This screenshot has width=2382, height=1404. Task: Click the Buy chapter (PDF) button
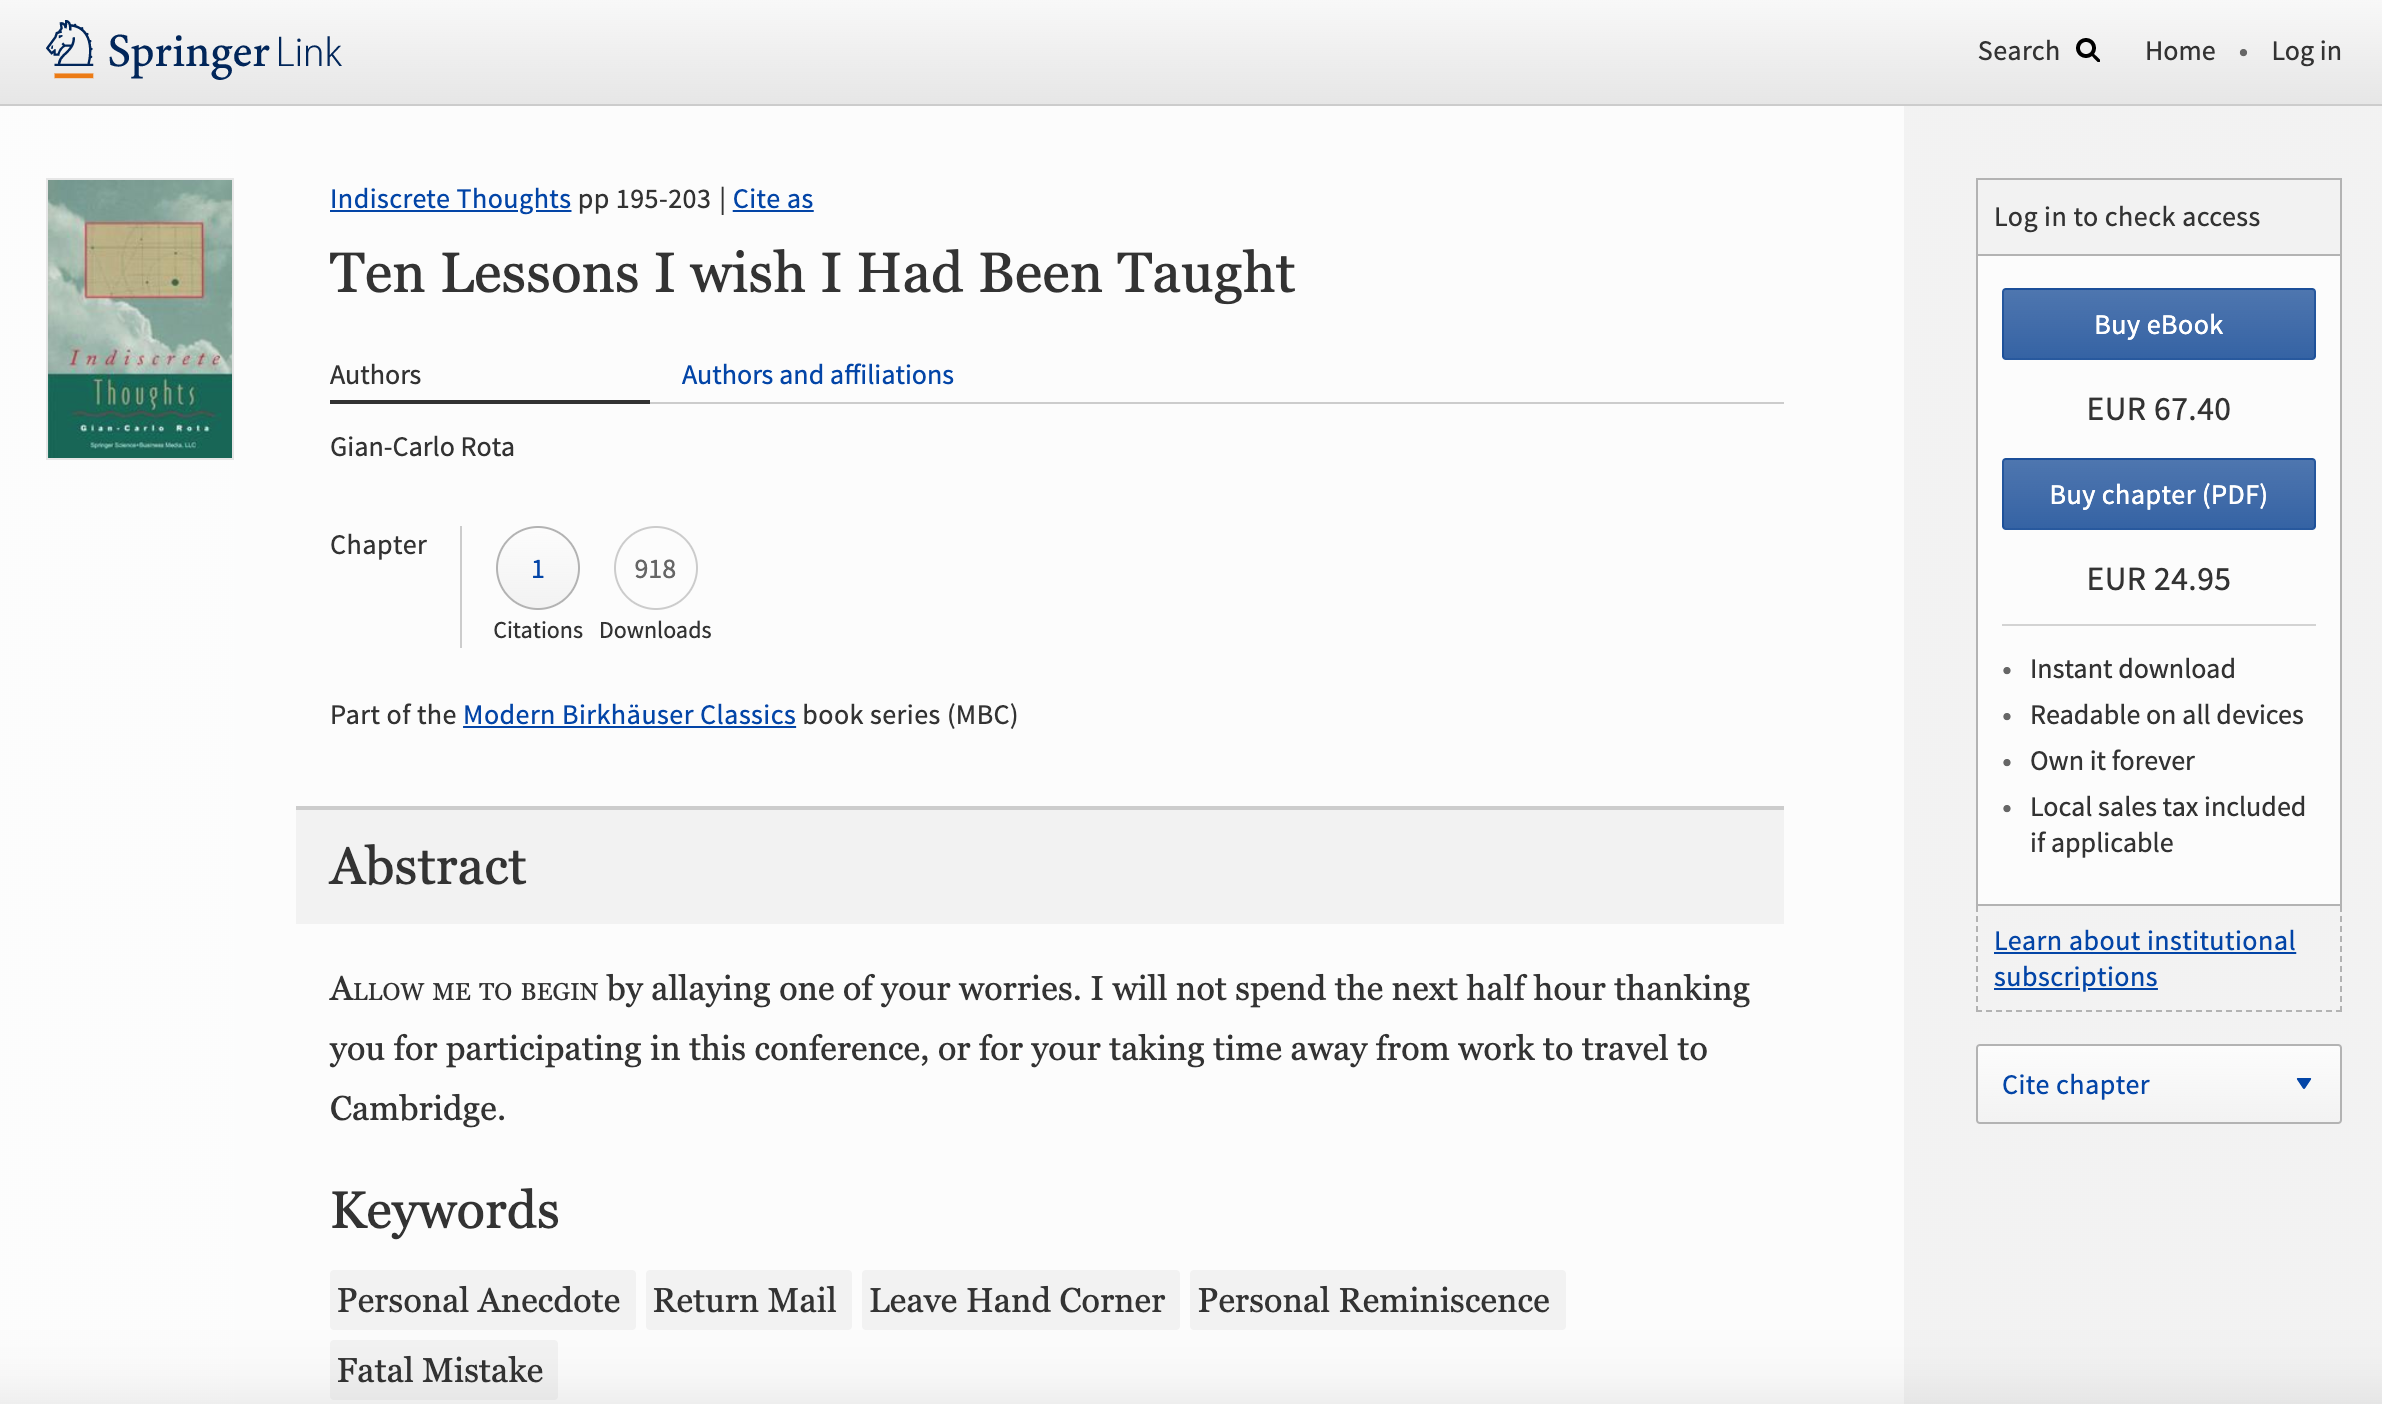pyautogui.click(x=2157, y=493)
